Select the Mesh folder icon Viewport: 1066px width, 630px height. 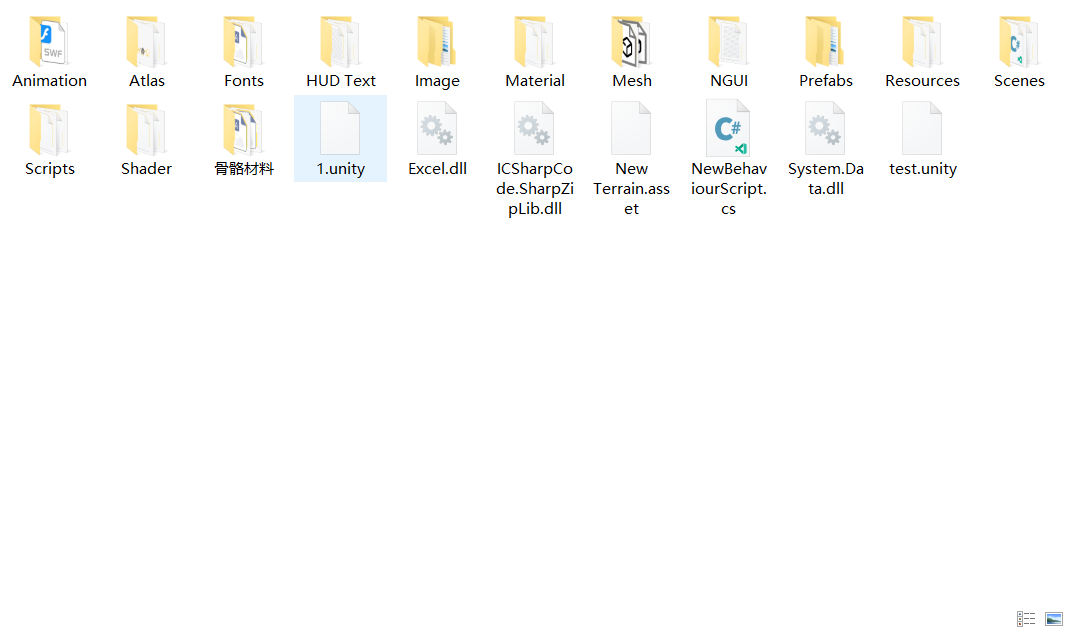(x=631, y=43)
